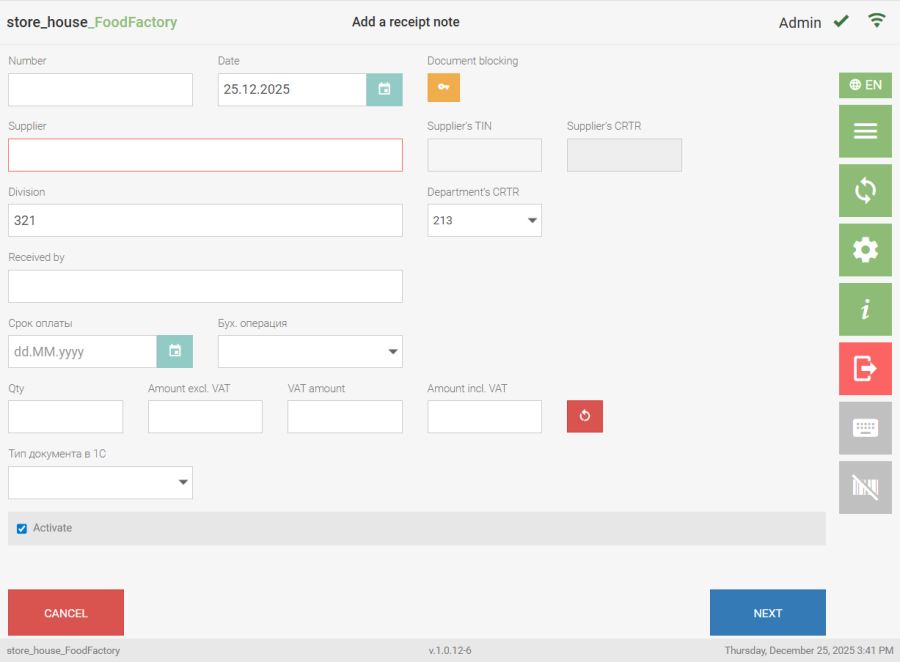Switch language using EN button

tap(865, 85)
